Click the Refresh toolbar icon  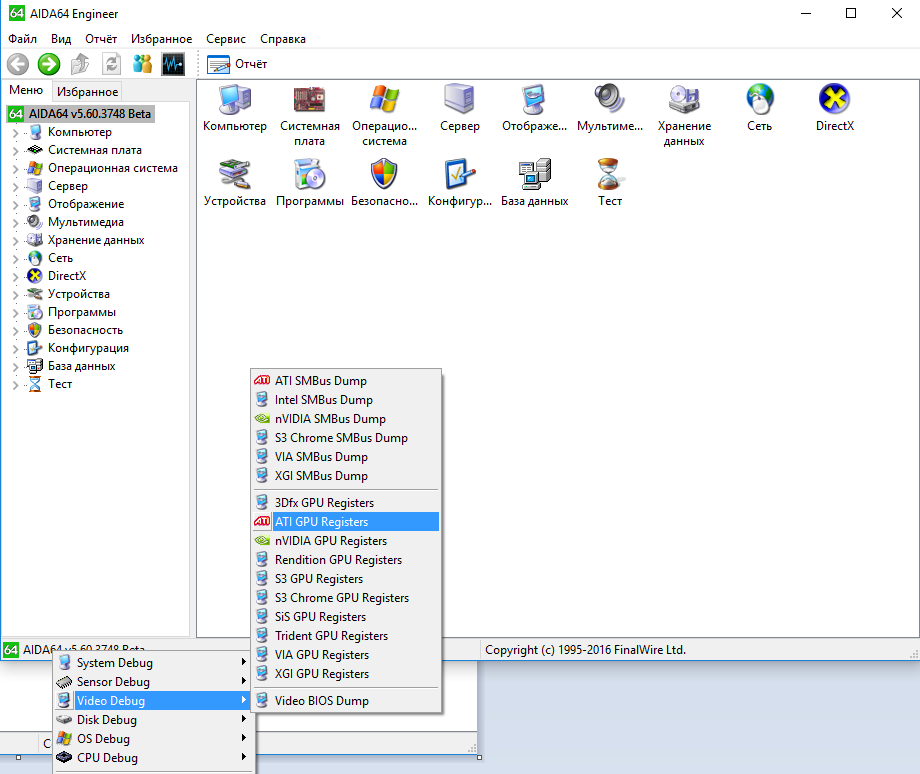tap(111, 64)
